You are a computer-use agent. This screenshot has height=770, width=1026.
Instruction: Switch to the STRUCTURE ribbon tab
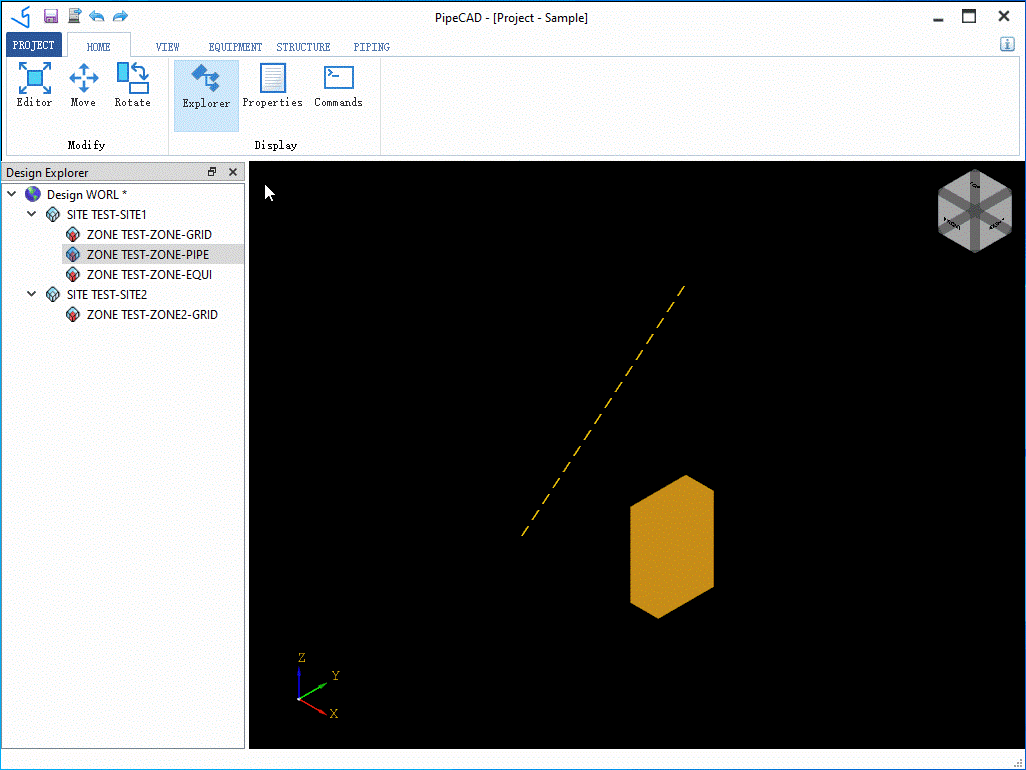(303, 47)
